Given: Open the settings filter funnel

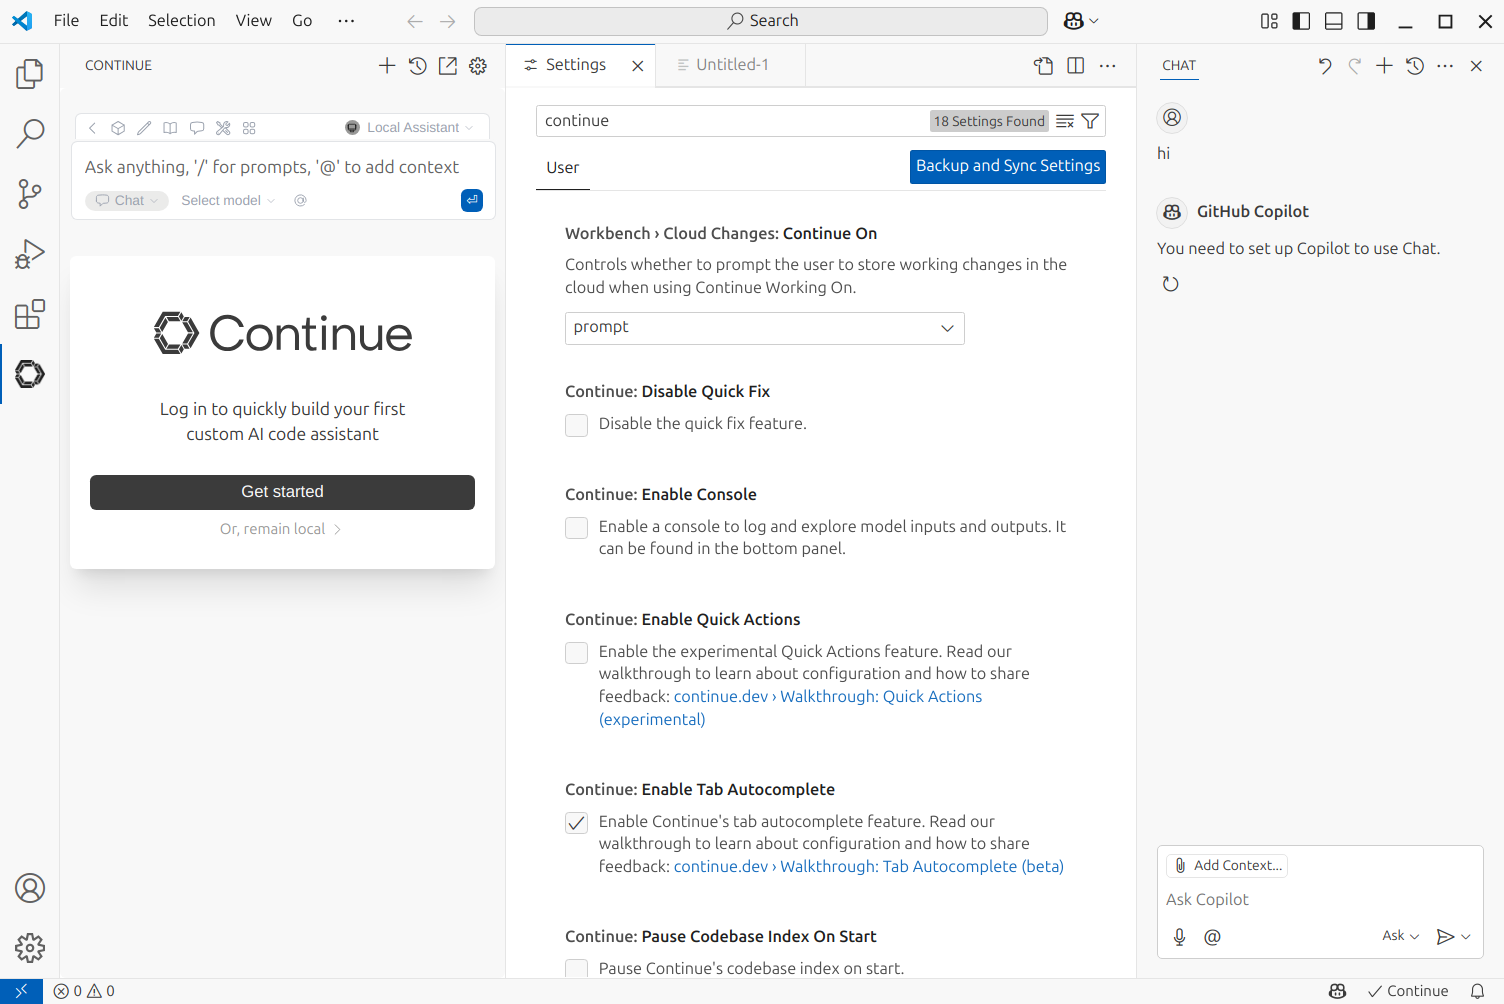Looking at the screenshot, I should tap(1091, 121).
